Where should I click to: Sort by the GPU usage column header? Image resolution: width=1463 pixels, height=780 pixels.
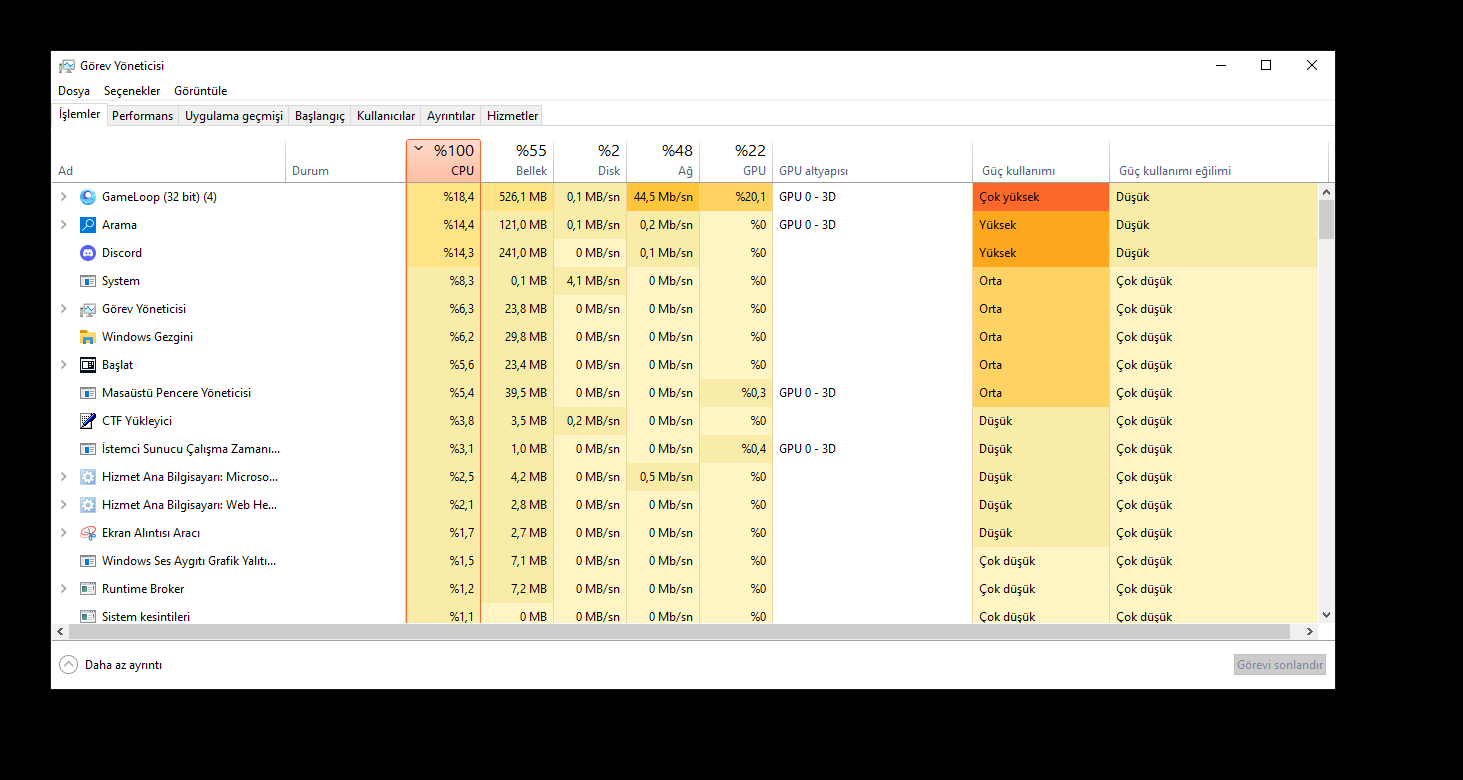pos(736,161)
